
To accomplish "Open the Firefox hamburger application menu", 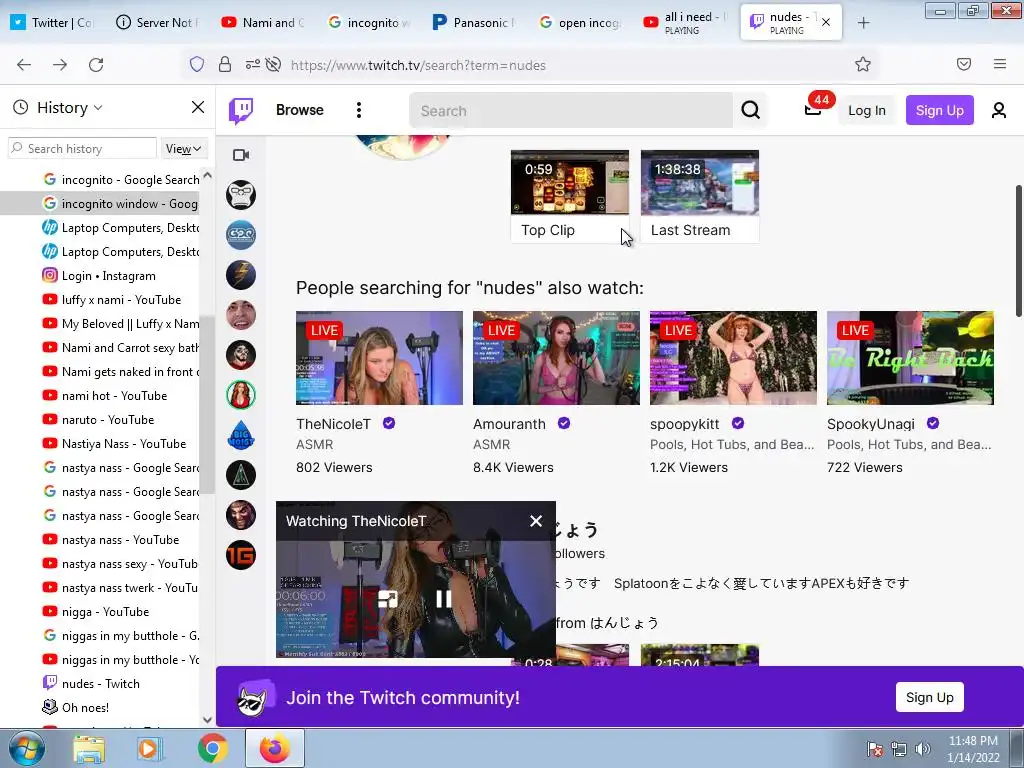I will click(x=1000, y=64).
